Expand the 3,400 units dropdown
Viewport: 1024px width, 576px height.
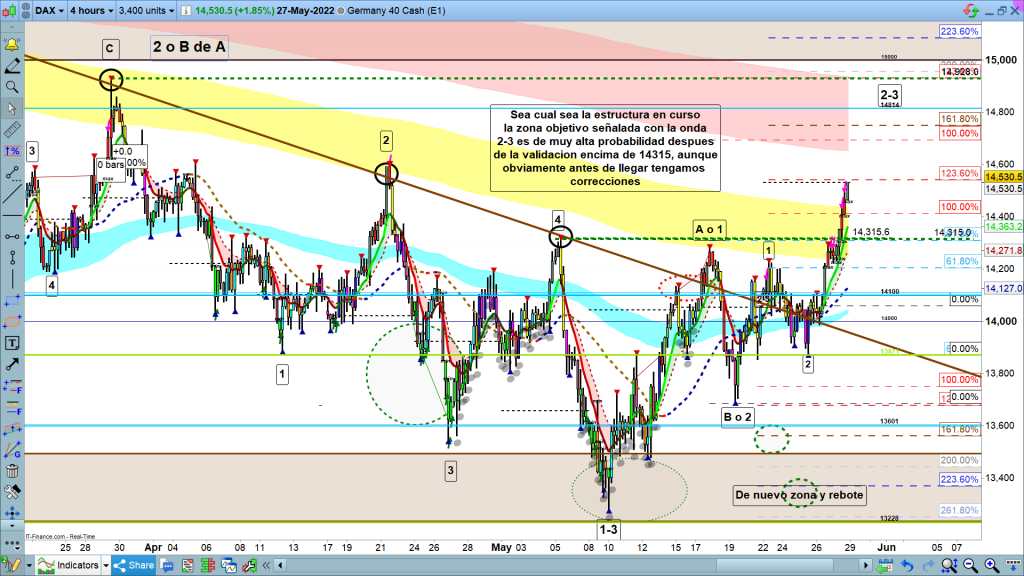pyautogui.click(x=146, y=11)
